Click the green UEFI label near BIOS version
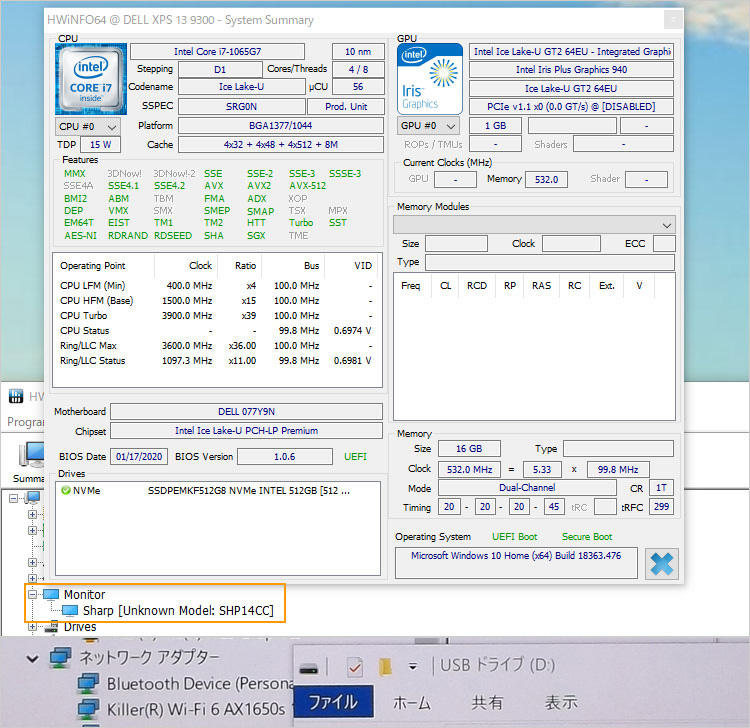 tap(355, 456)
